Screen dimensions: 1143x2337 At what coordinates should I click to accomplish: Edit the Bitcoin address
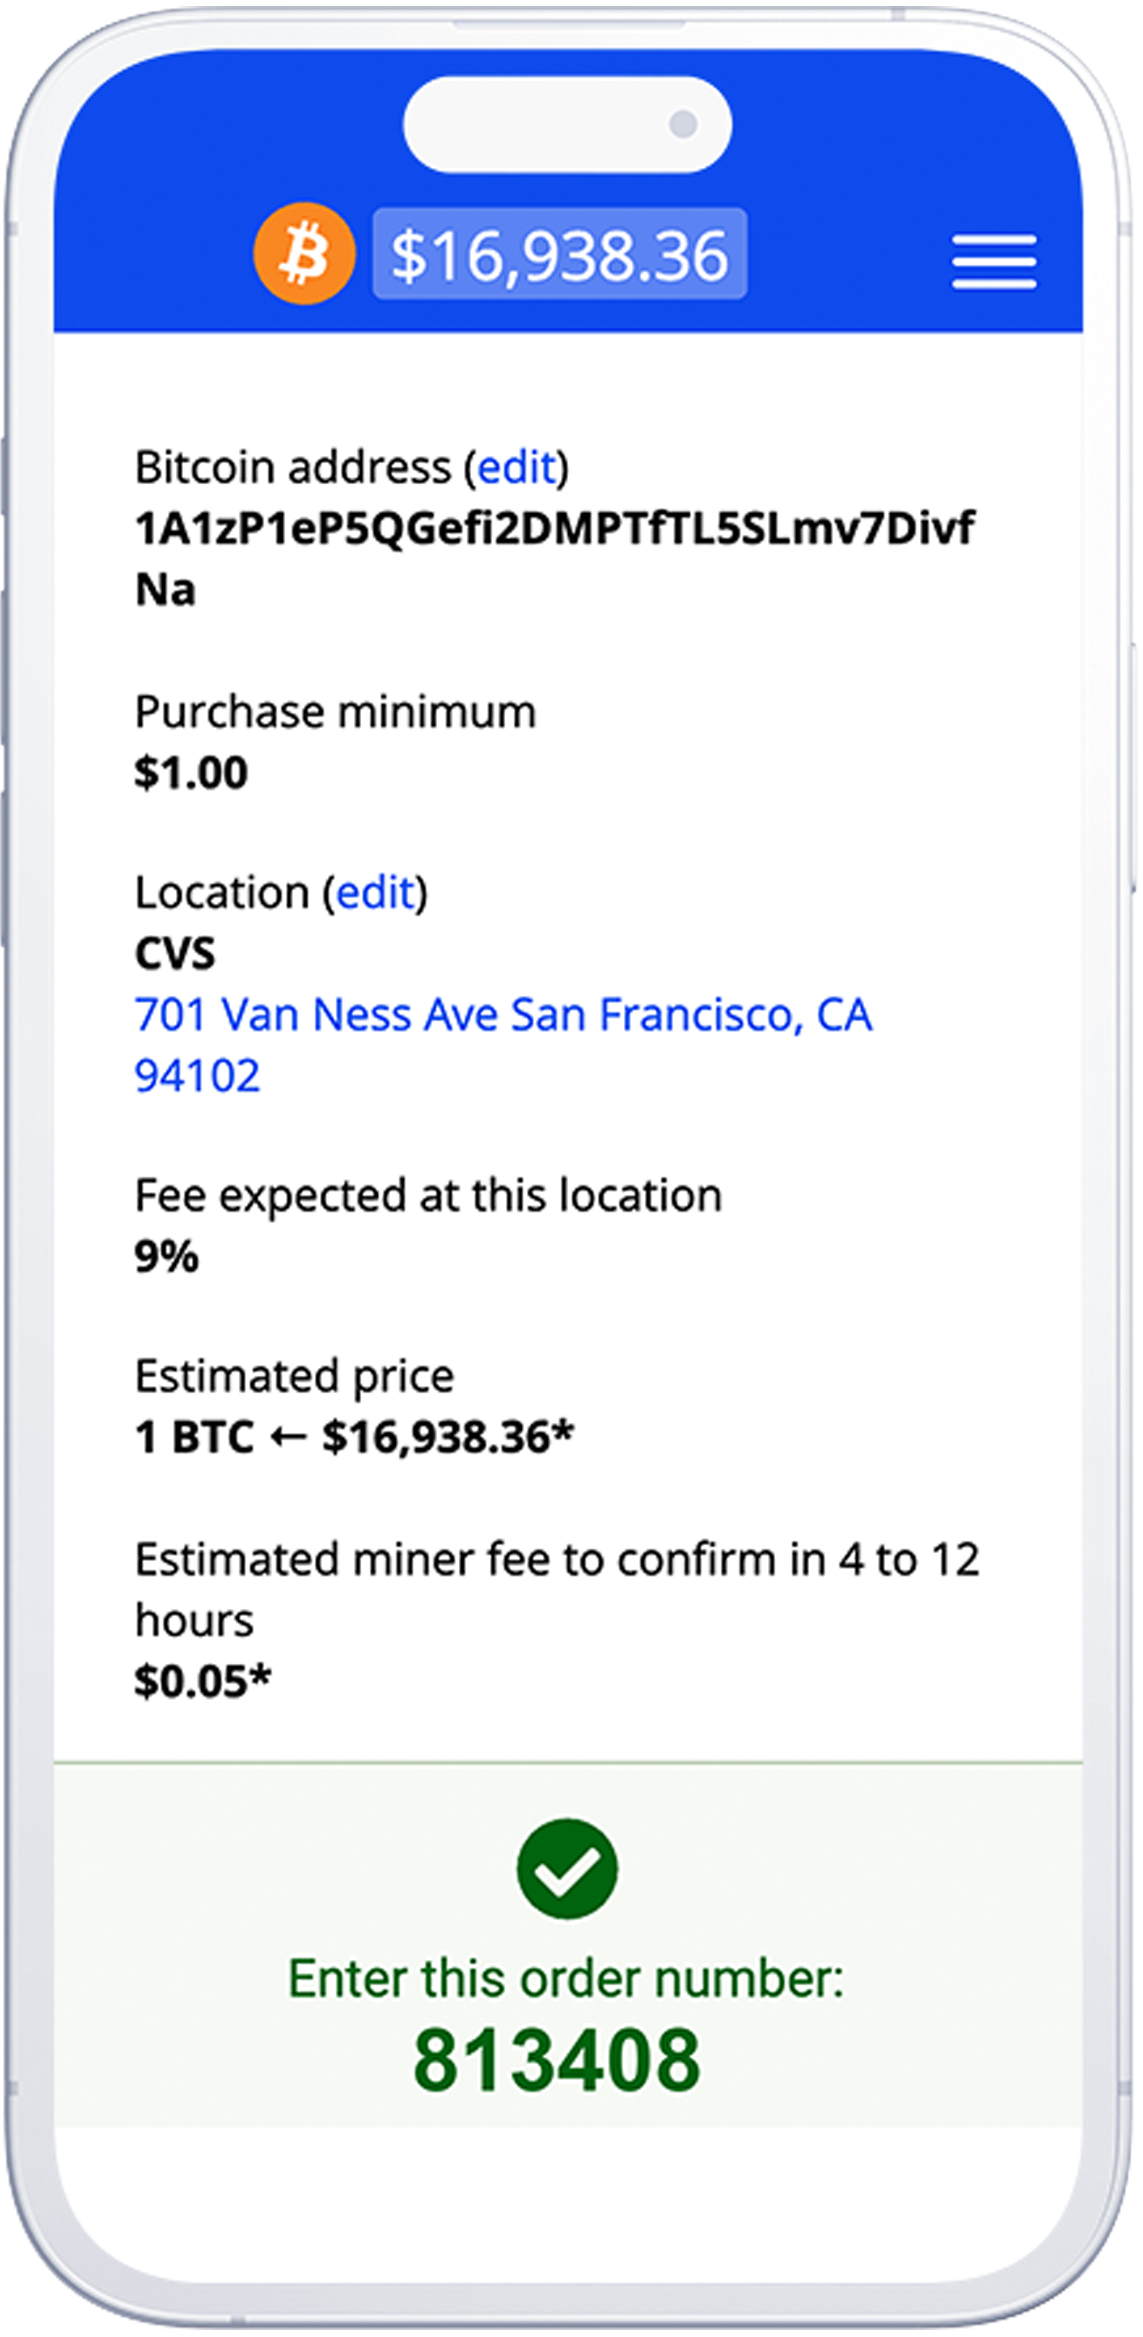click(x=516, y=467)
